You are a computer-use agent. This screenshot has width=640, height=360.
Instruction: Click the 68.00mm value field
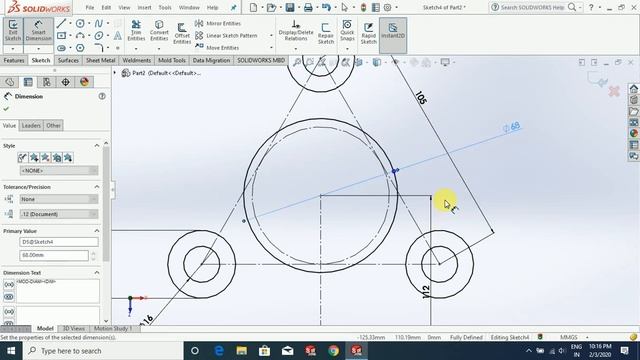click(54, 255)
